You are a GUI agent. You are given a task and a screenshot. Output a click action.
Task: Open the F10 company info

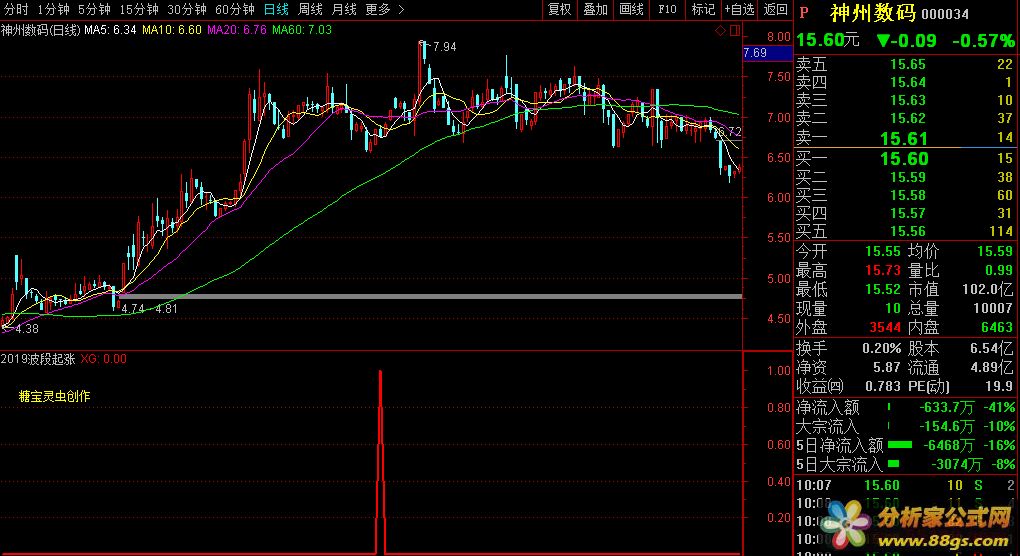coord(667,9)
